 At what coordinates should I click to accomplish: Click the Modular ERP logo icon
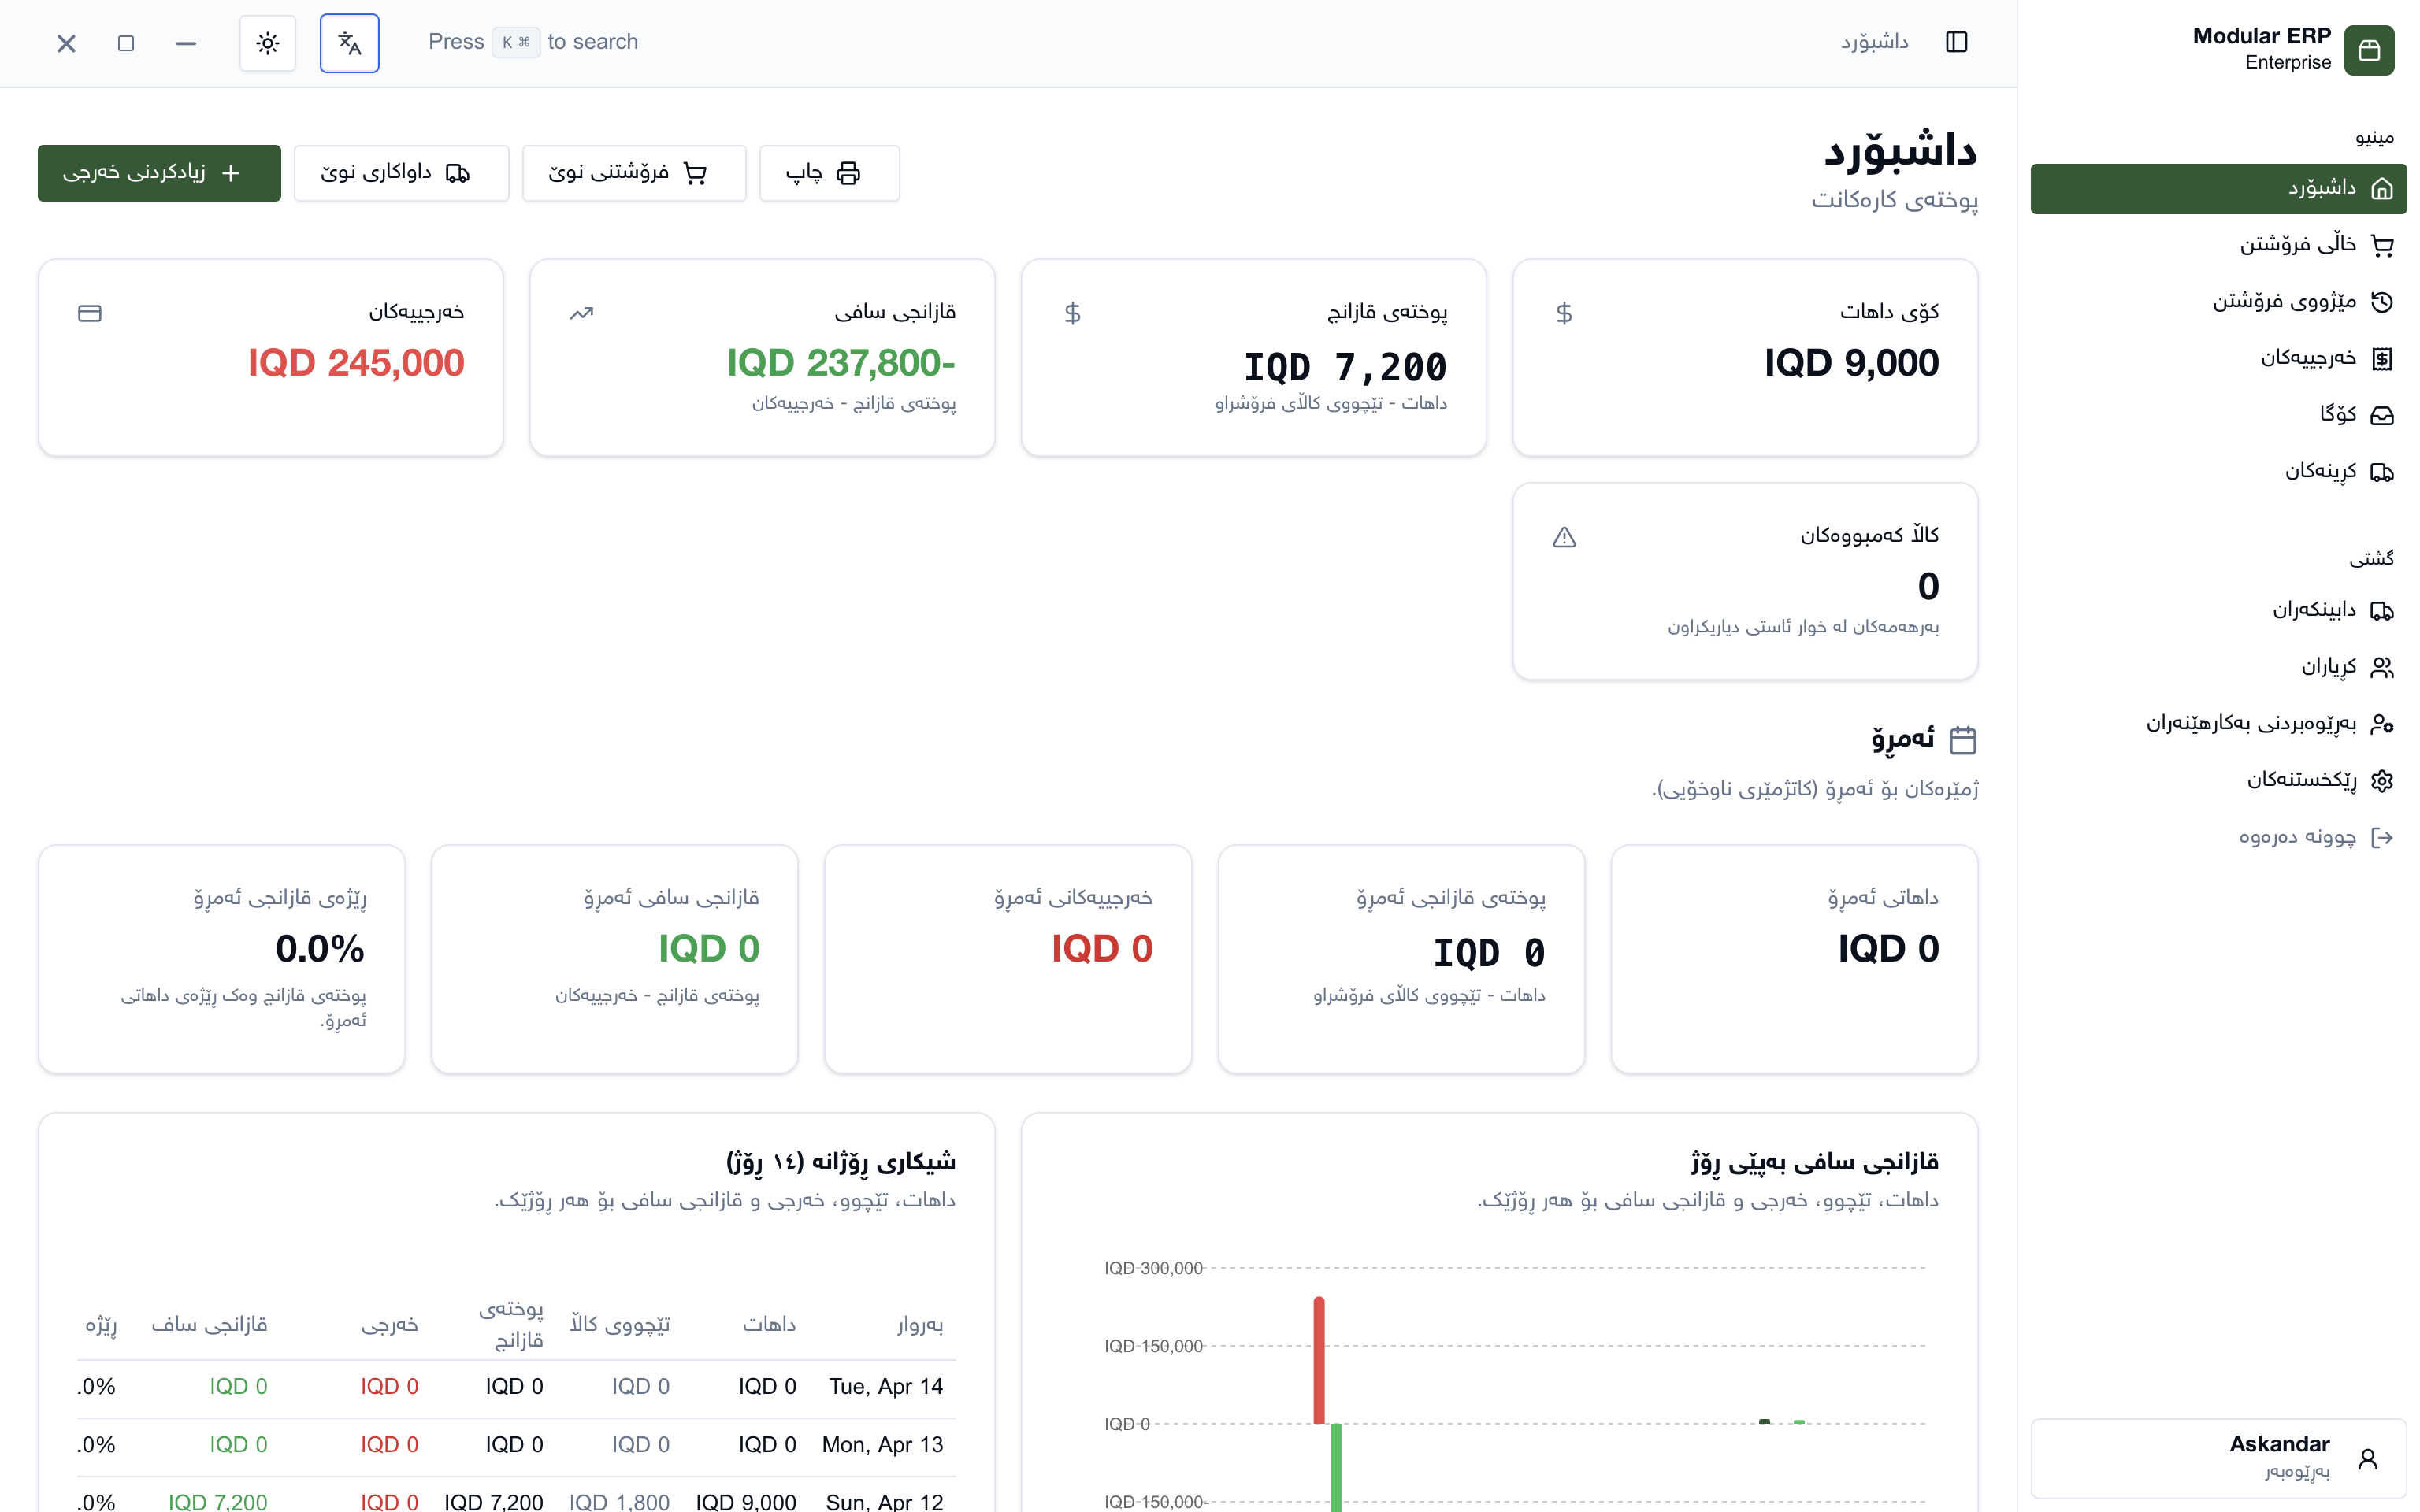2368,50
